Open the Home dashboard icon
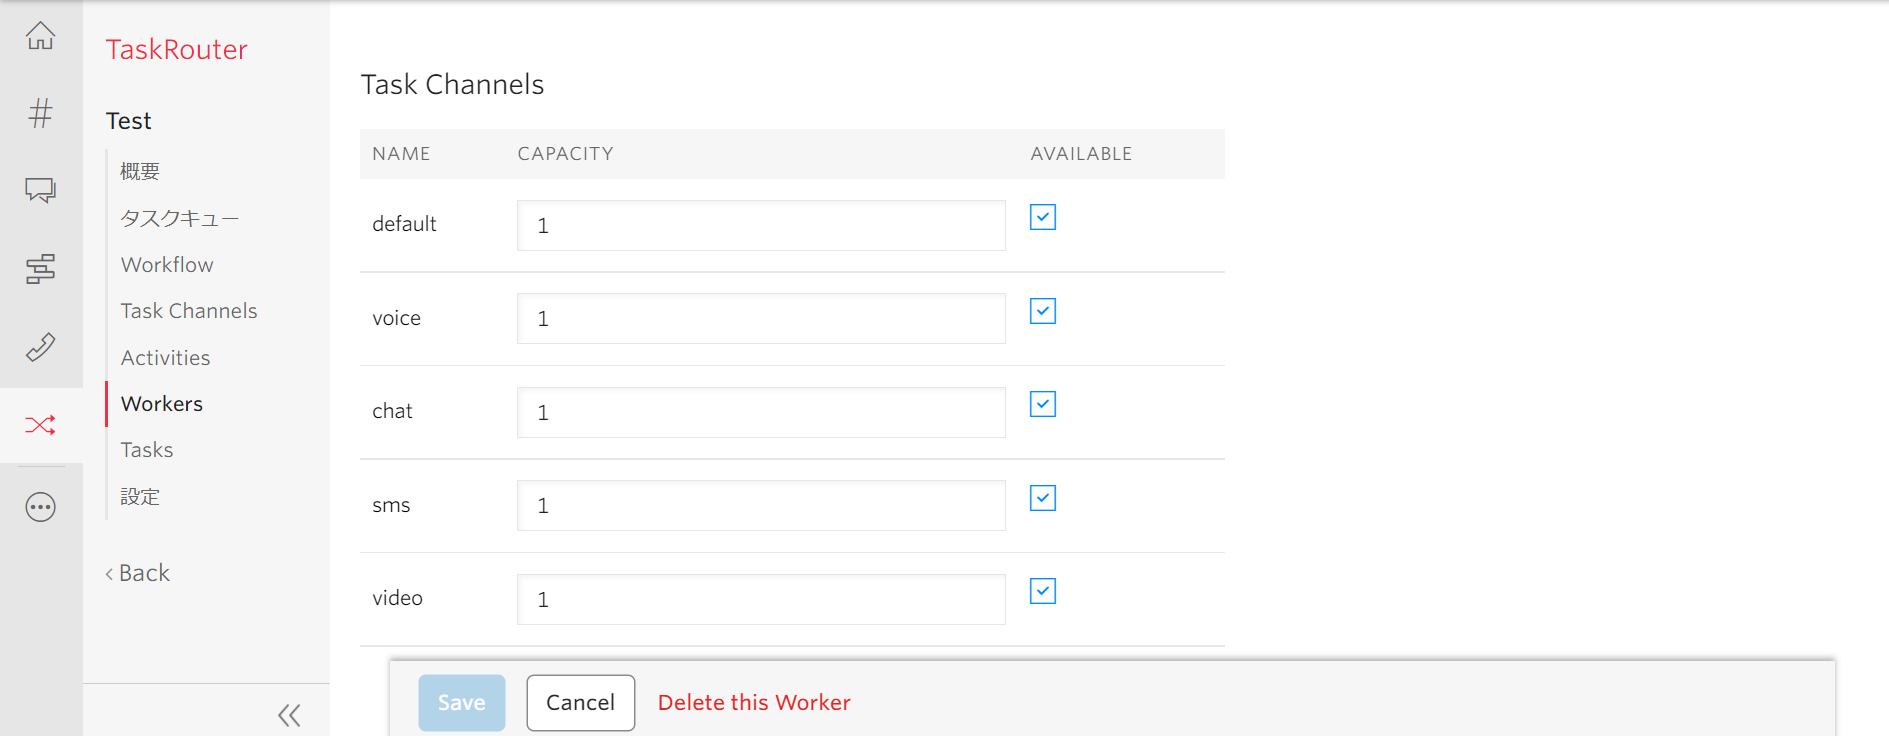 pos(41,37)
